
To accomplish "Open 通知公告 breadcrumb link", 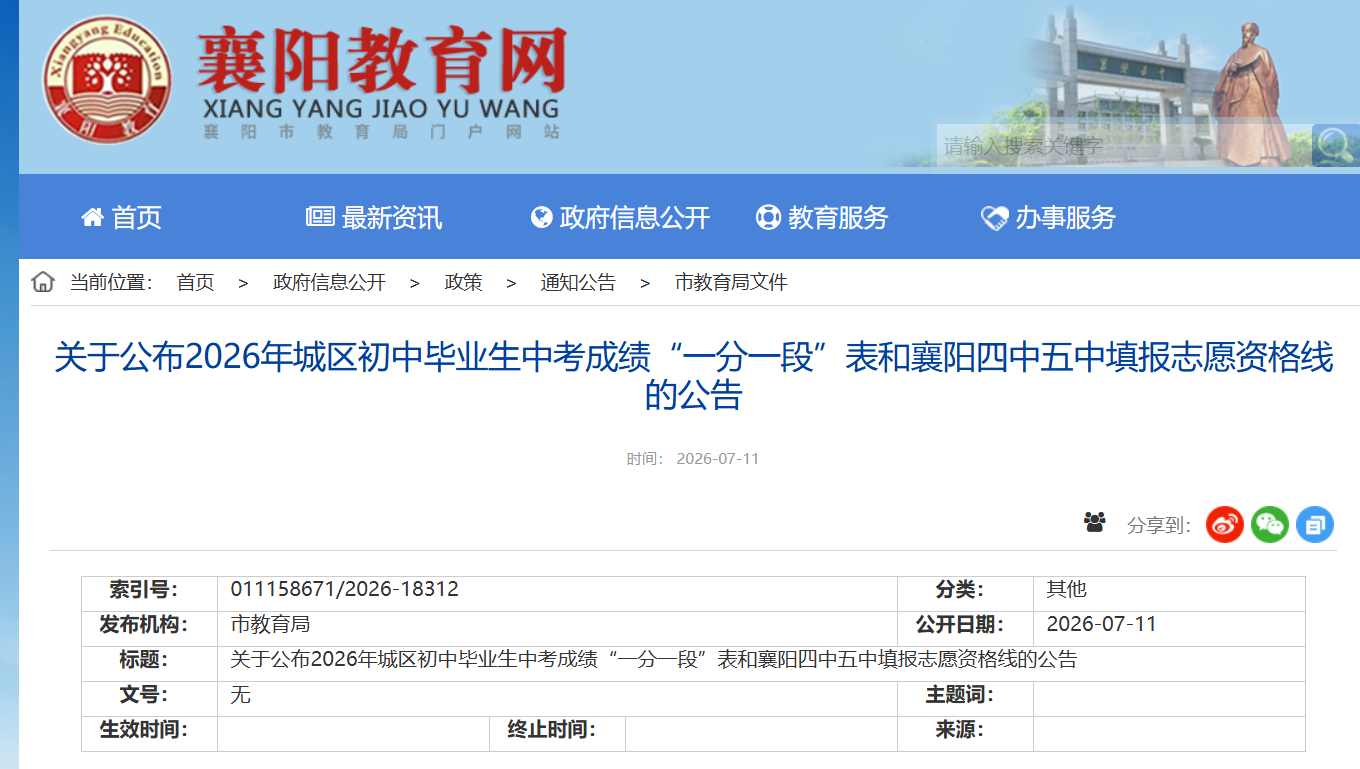I will pyautogui.click(x=578, y=283).
